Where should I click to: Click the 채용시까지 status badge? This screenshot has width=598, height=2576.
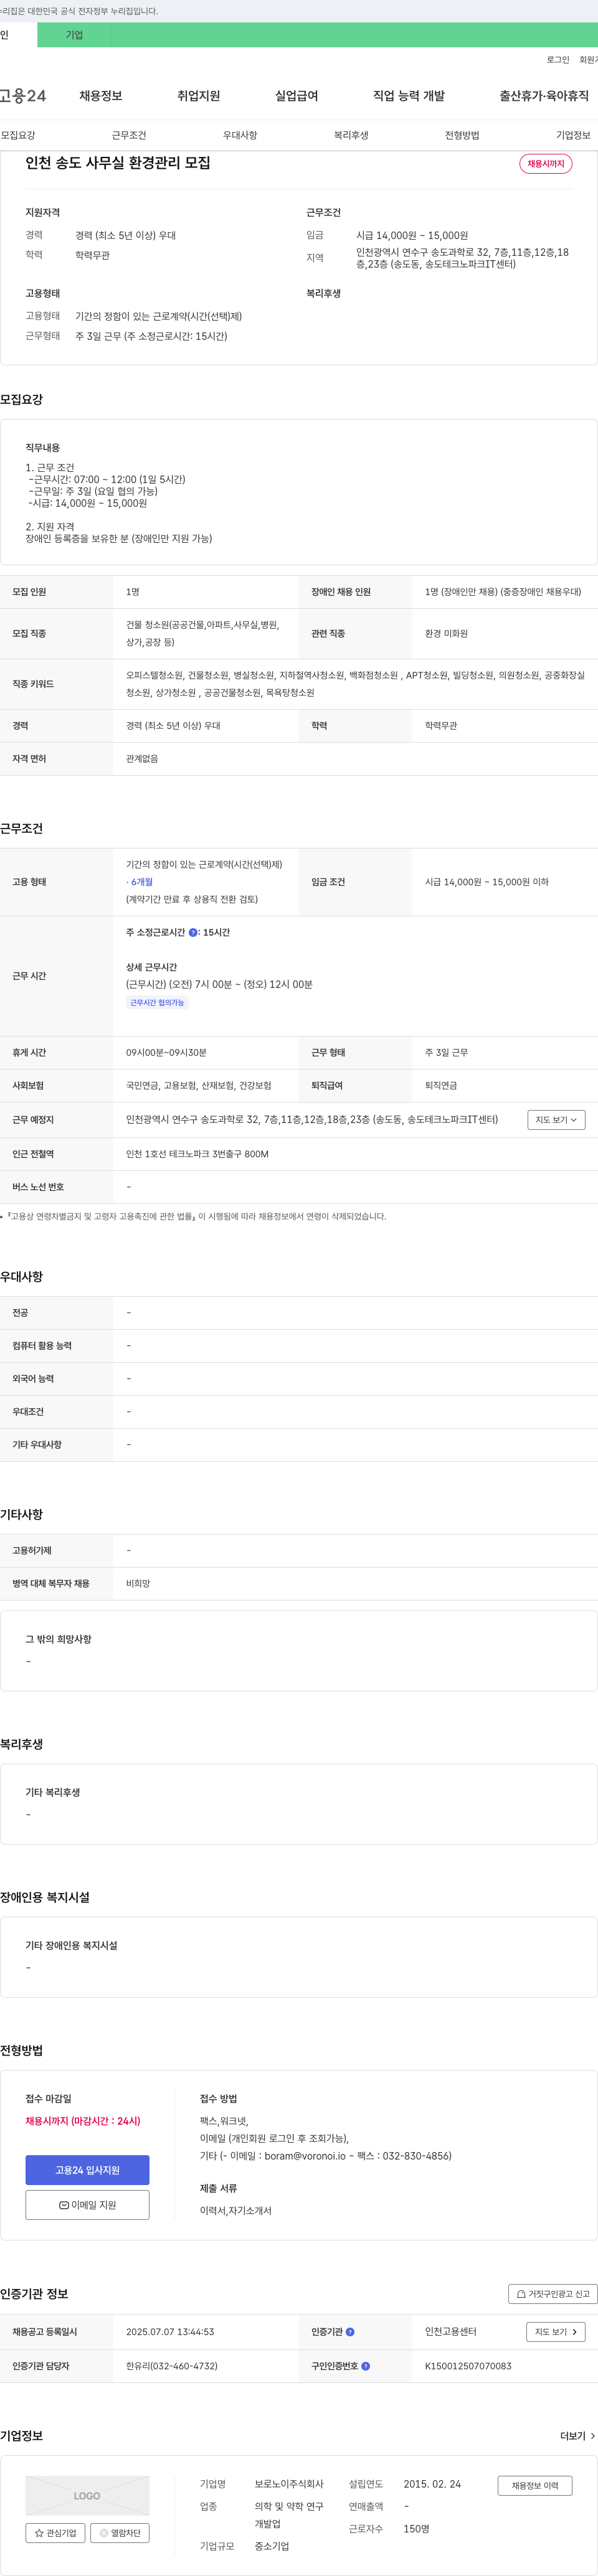point(546,164)
